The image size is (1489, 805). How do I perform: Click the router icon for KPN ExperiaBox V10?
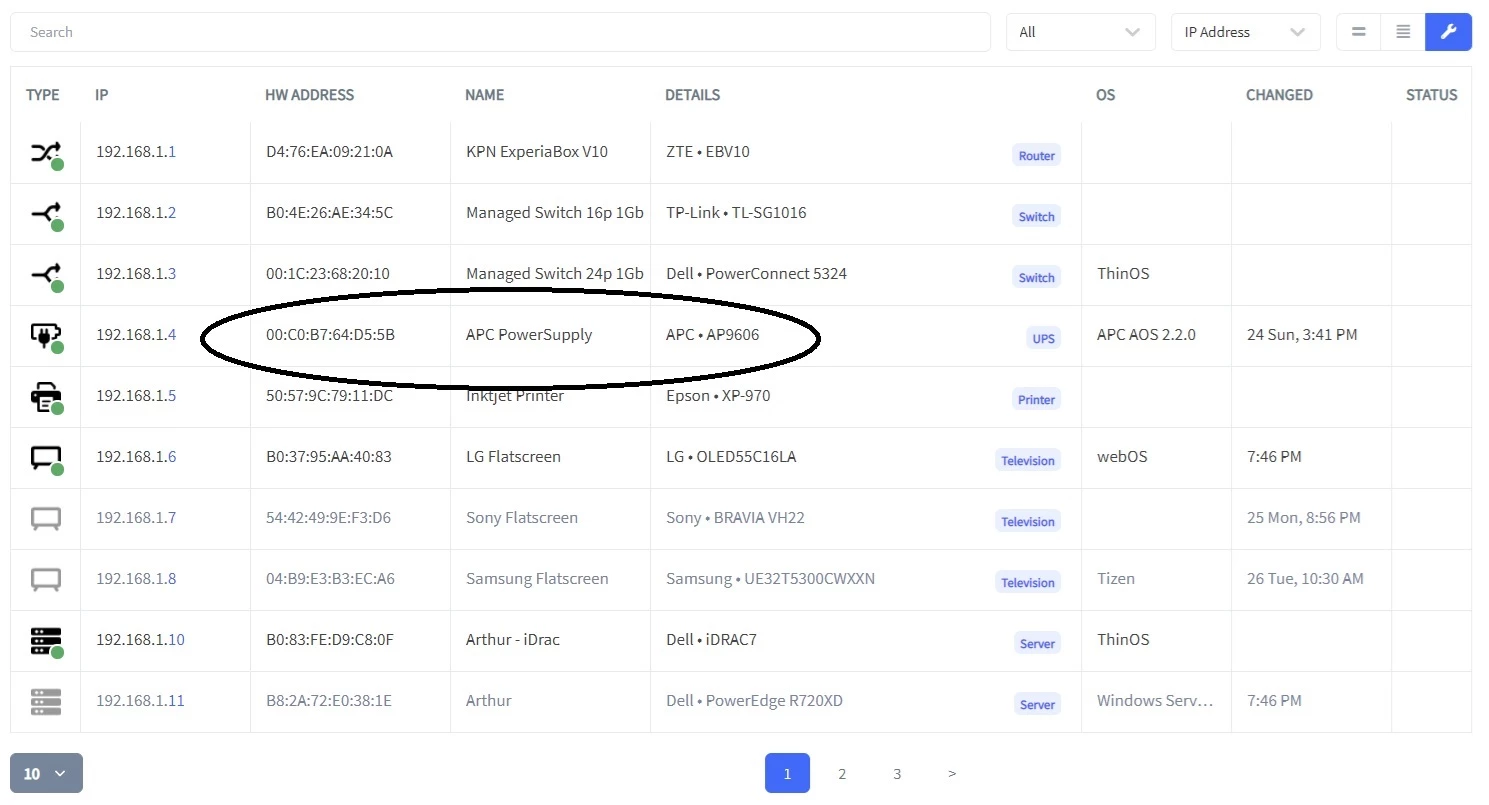pos(46,153)
